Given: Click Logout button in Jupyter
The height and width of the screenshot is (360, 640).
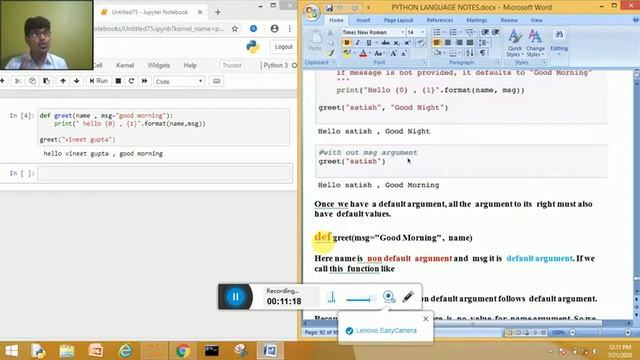Looking at the screenshot, I should pos(283,47).
